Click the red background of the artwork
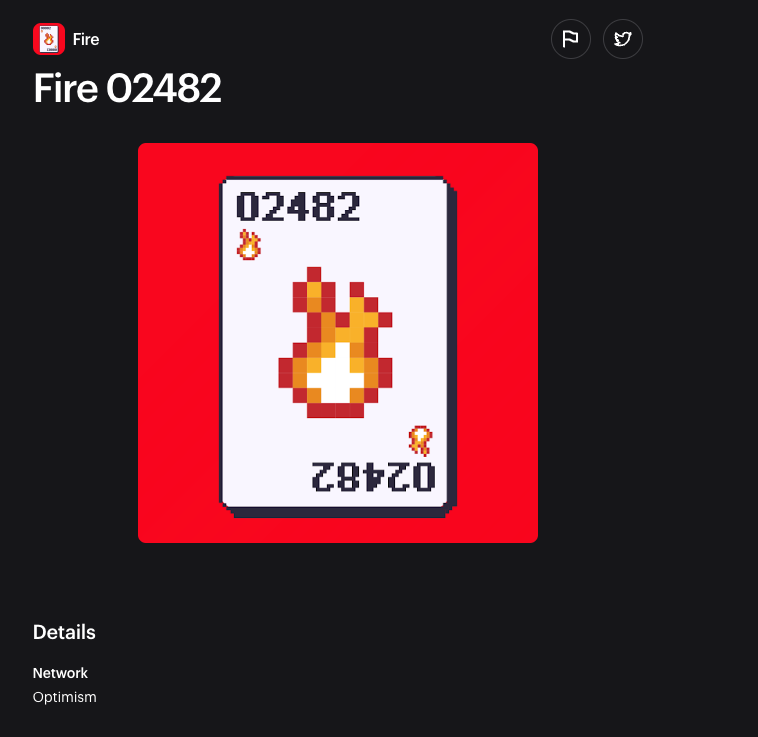This screenshot has height=737, width=758. 179,343
